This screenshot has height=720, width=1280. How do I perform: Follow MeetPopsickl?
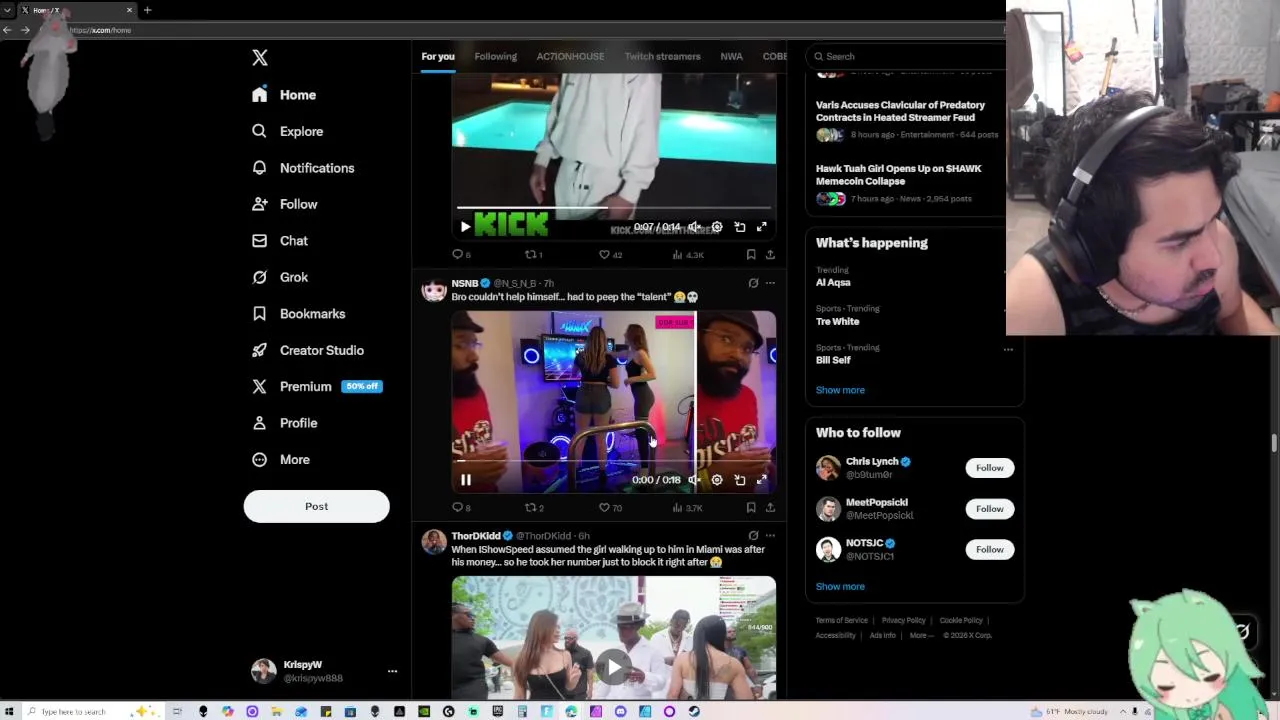click(x=989, y=509)
